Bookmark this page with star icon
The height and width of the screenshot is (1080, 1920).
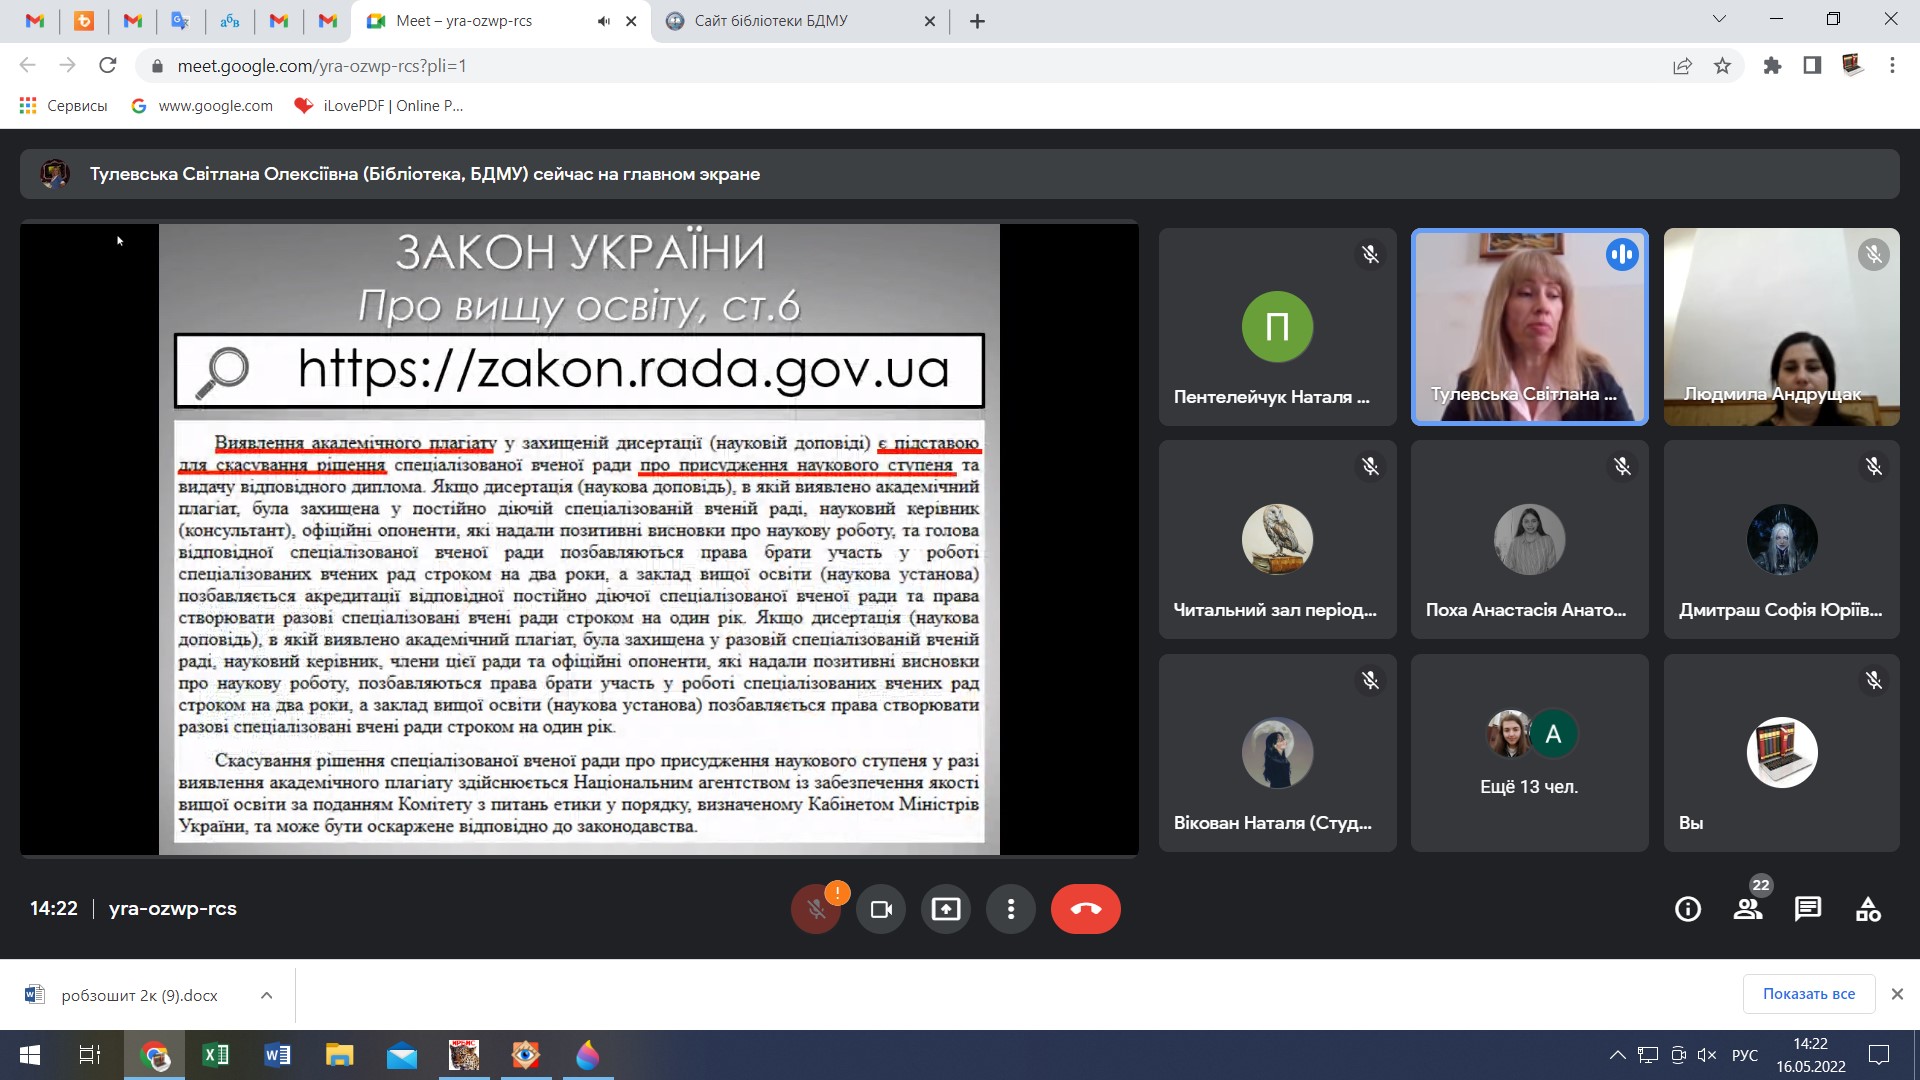tap(1722, 66)
